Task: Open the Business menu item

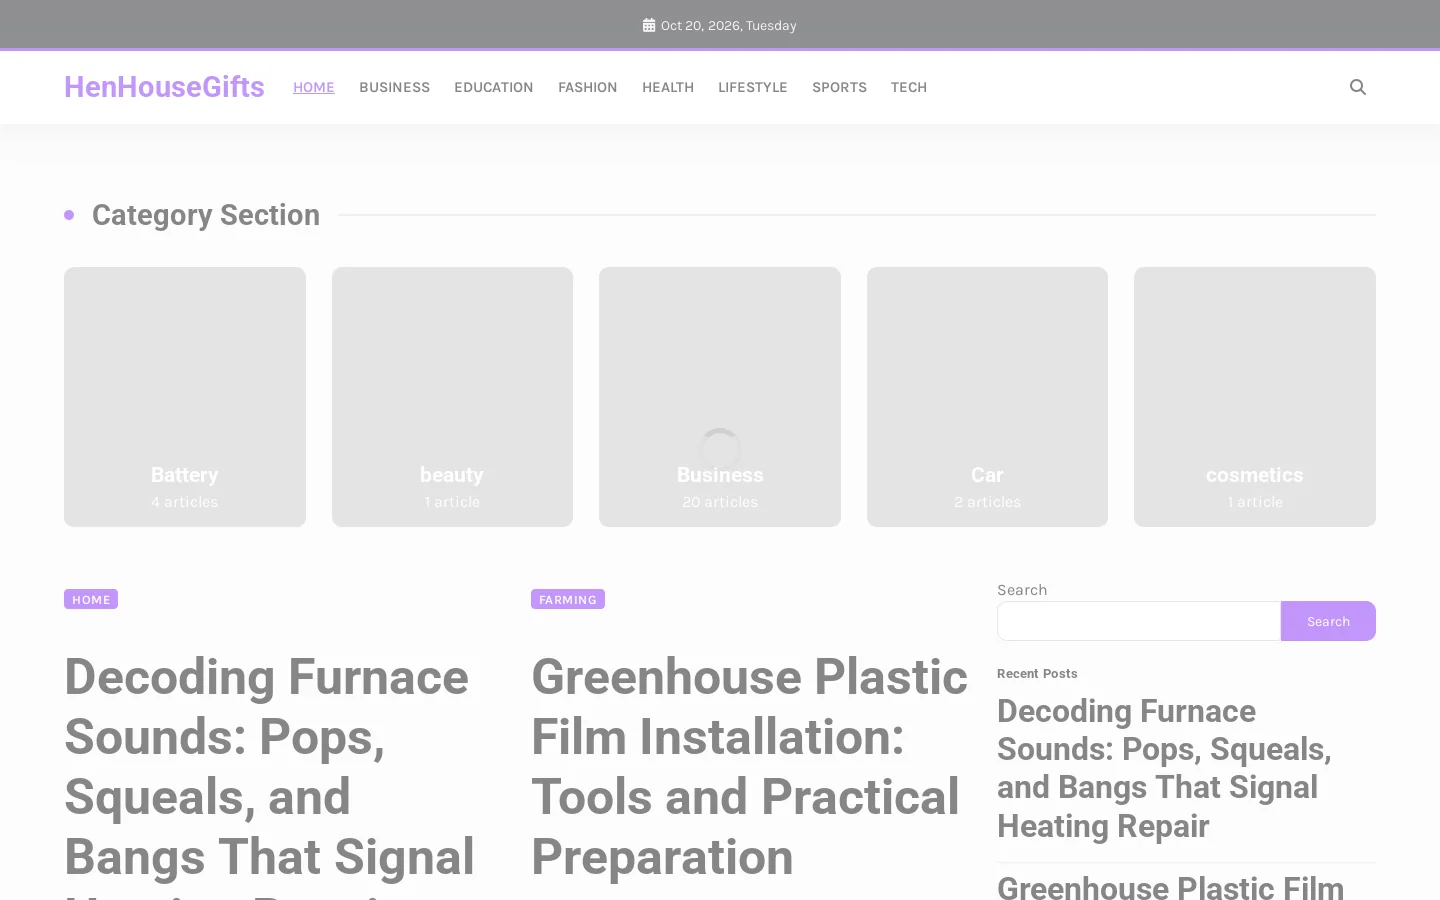Action: coord(394,87)
